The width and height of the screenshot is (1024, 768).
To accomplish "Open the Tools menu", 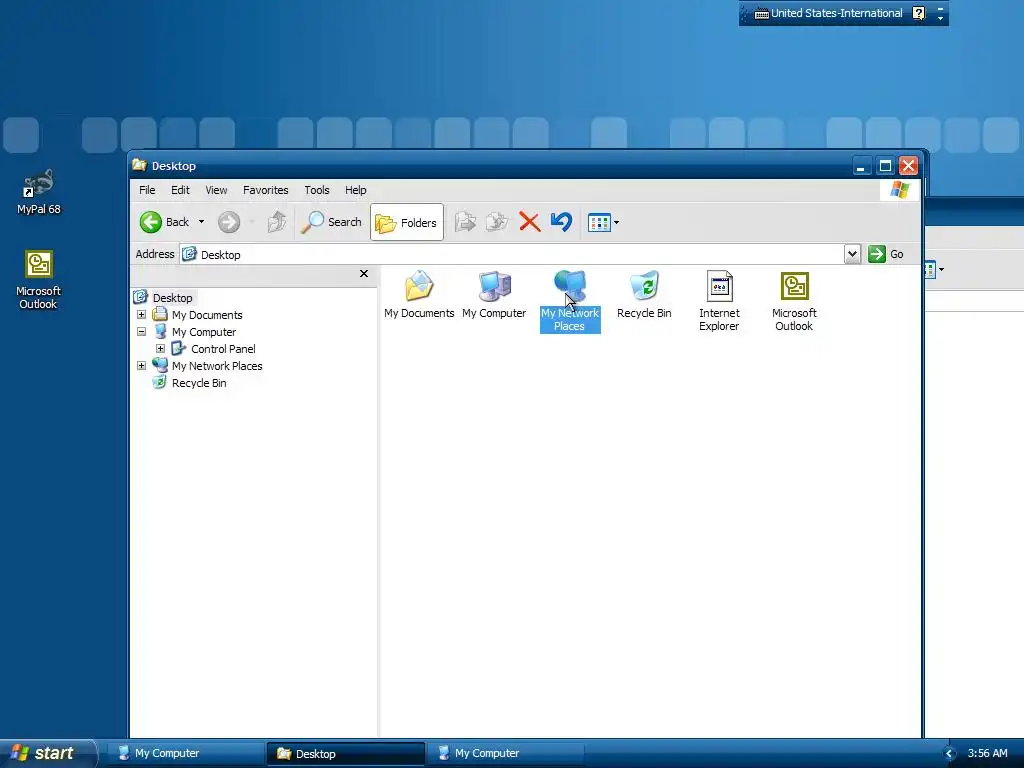I will coord(317,190).
